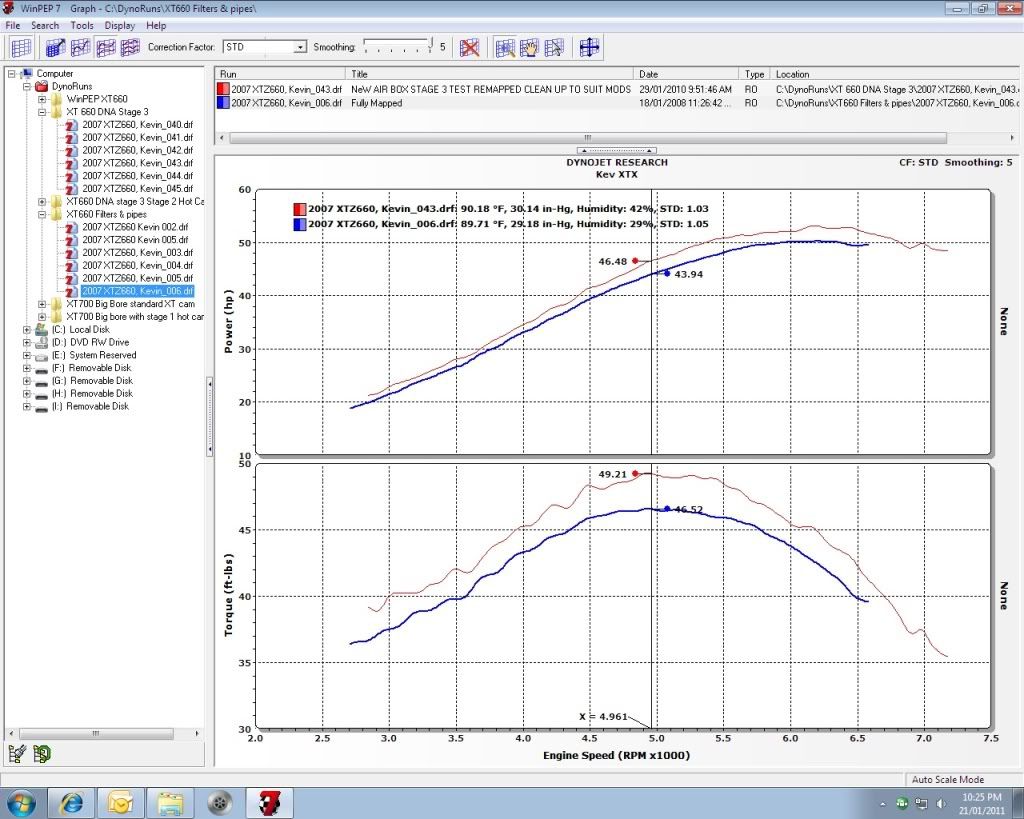
Task: Click the red X clear graph icon
Action: pyautogui.click(x=469, y=47)
